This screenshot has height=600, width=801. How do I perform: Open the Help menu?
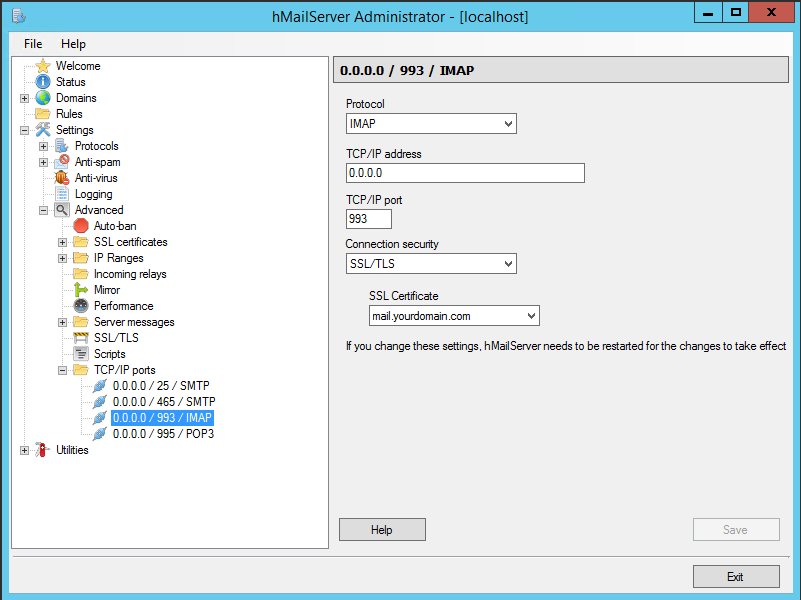(x=73, y=44)
